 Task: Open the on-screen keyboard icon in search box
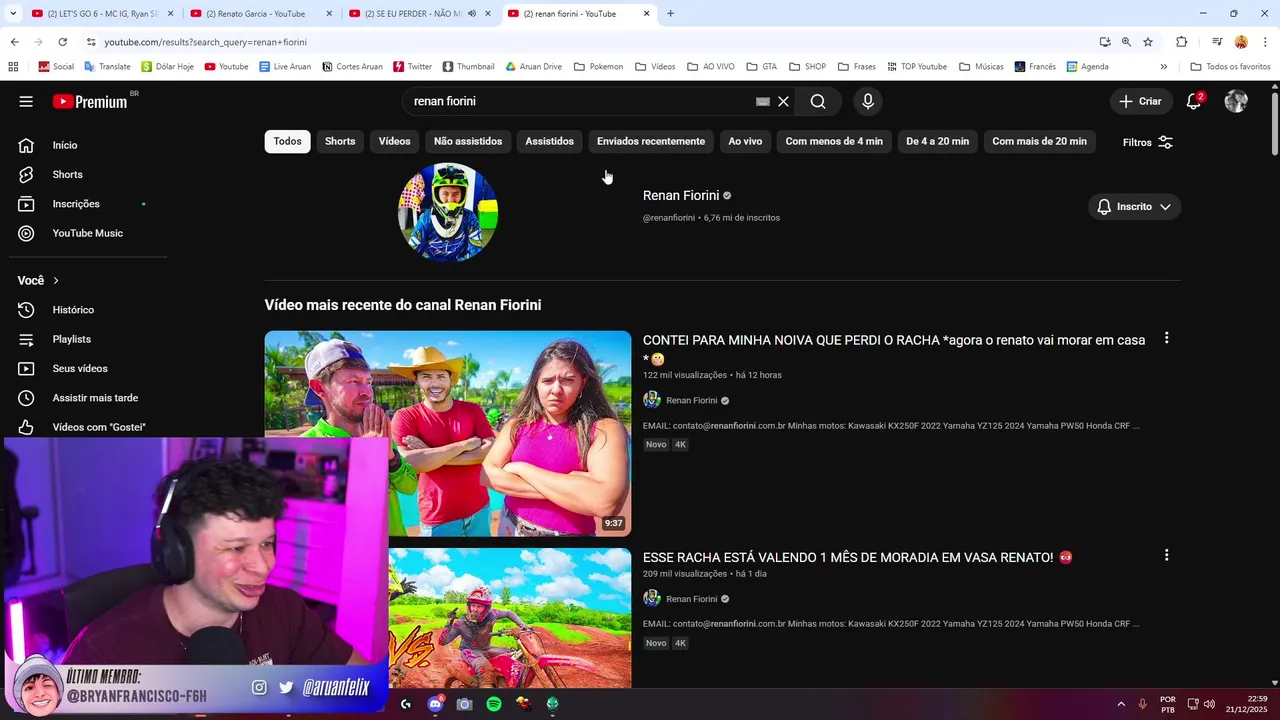coord(763,101)
